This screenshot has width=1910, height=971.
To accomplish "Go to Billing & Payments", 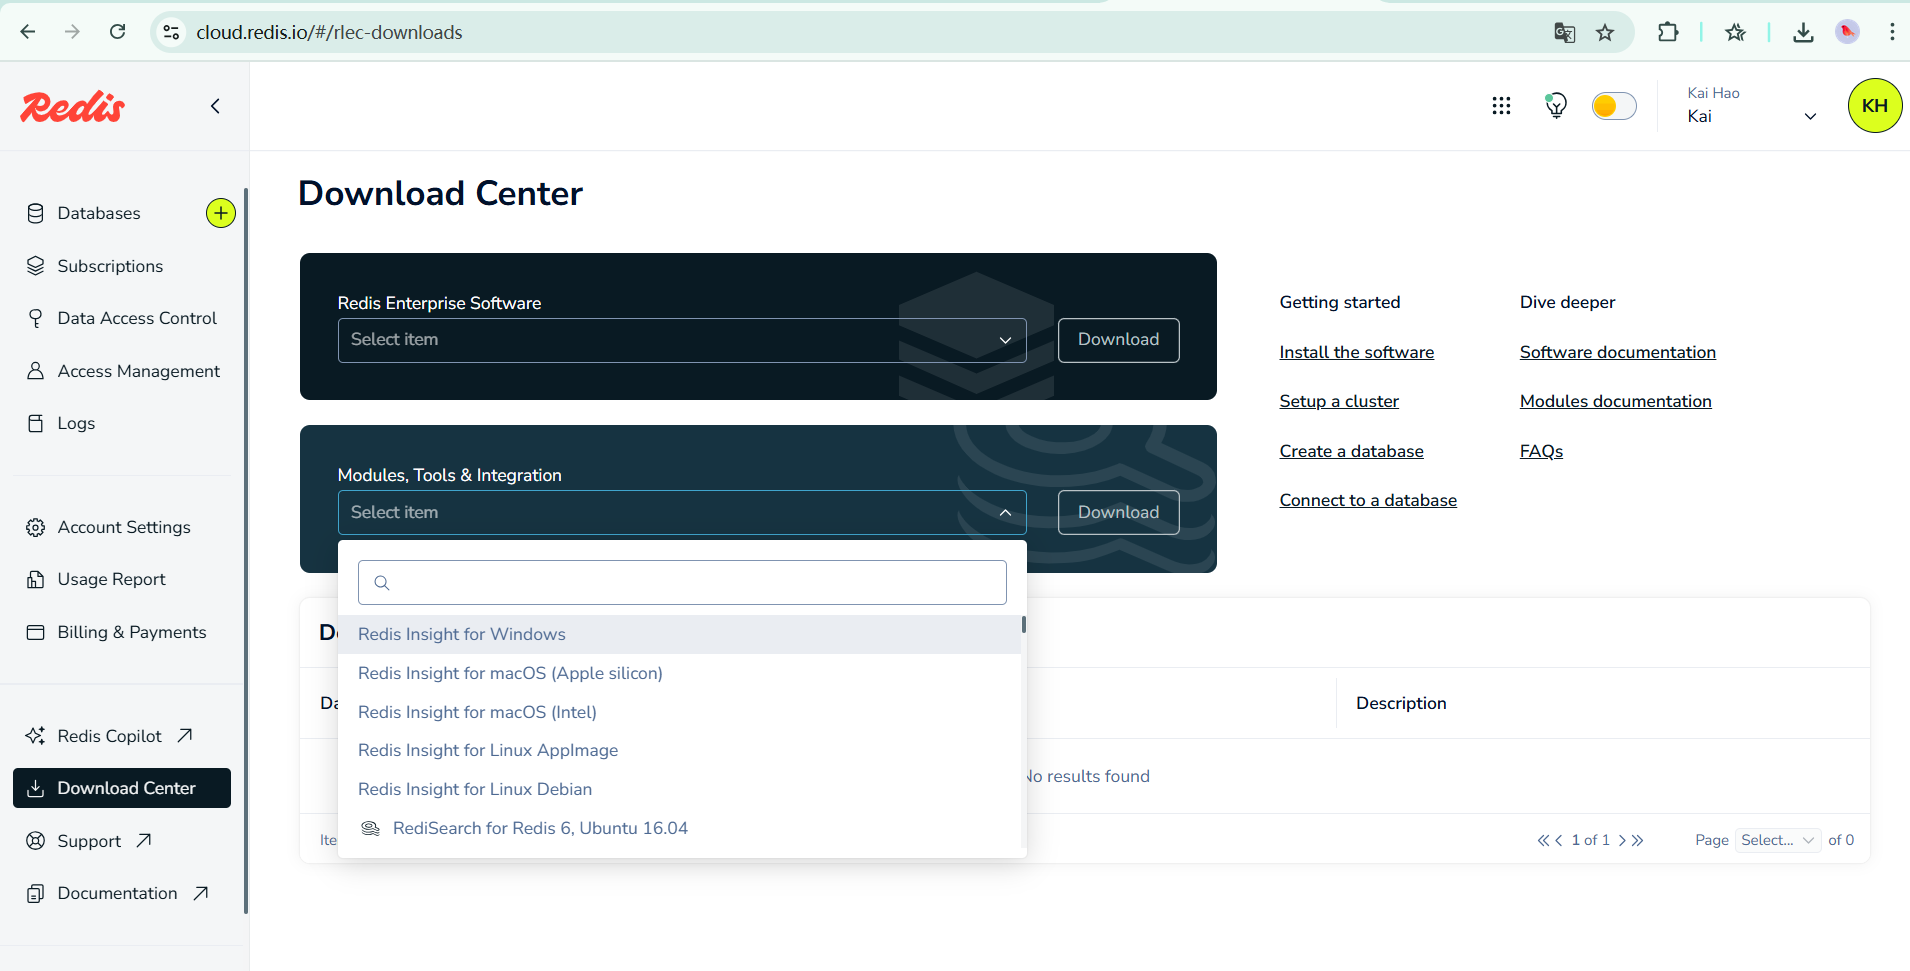I will [x=132, y=632].
